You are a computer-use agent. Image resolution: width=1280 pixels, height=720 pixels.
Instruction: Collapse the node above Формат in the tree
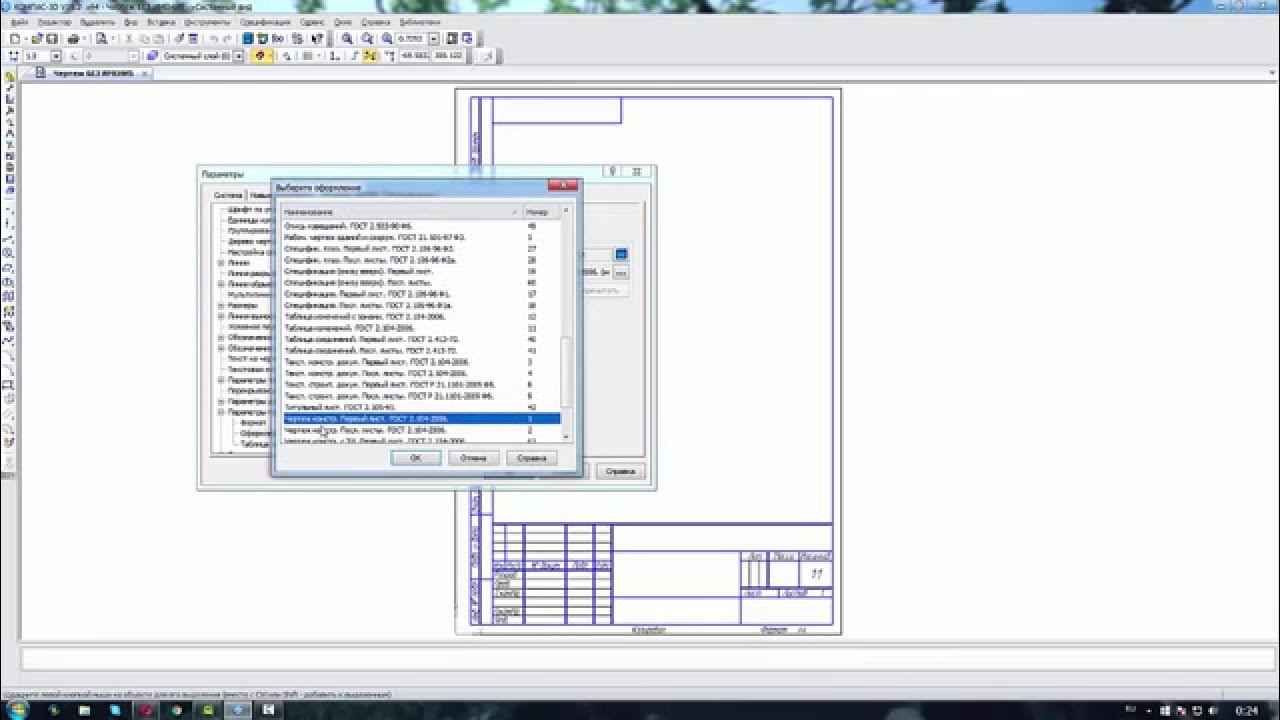click(x=221, y=411)
